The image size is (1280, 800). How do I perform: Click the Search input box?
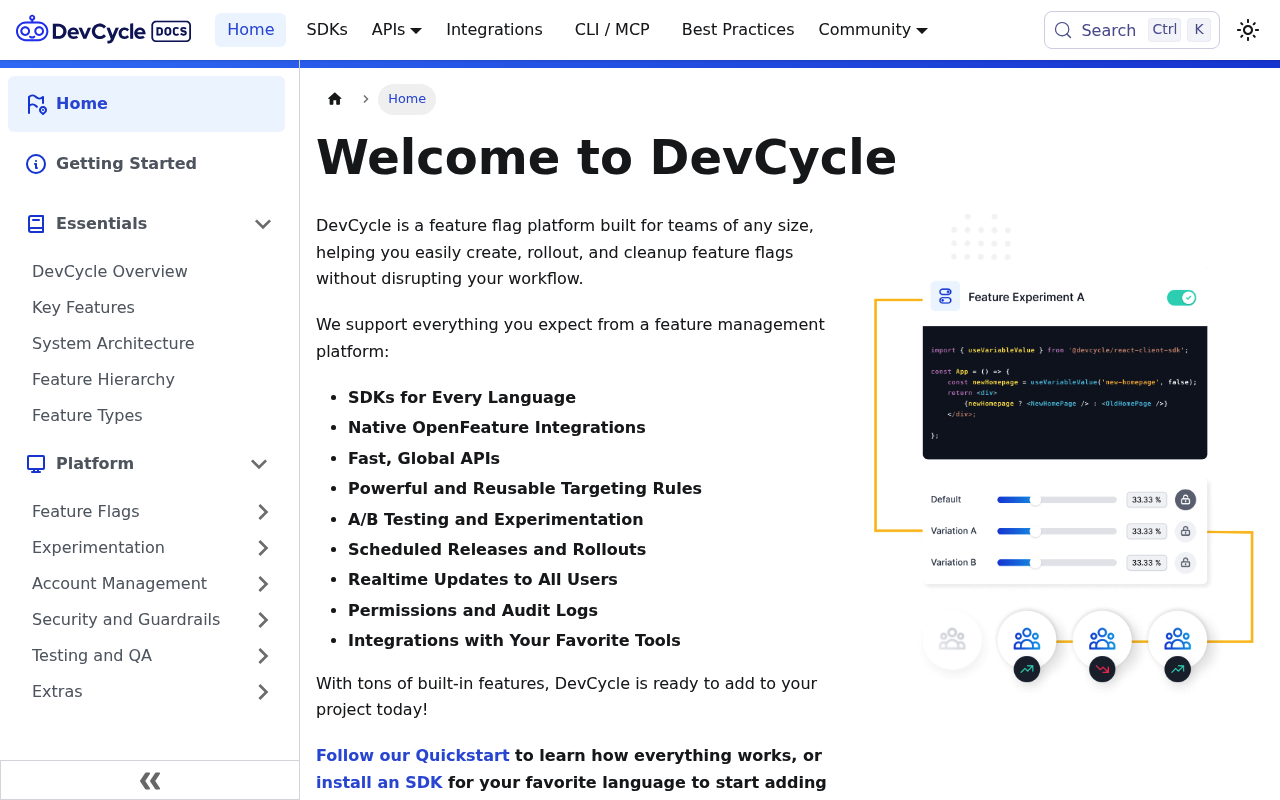[x=1132, y=30]
